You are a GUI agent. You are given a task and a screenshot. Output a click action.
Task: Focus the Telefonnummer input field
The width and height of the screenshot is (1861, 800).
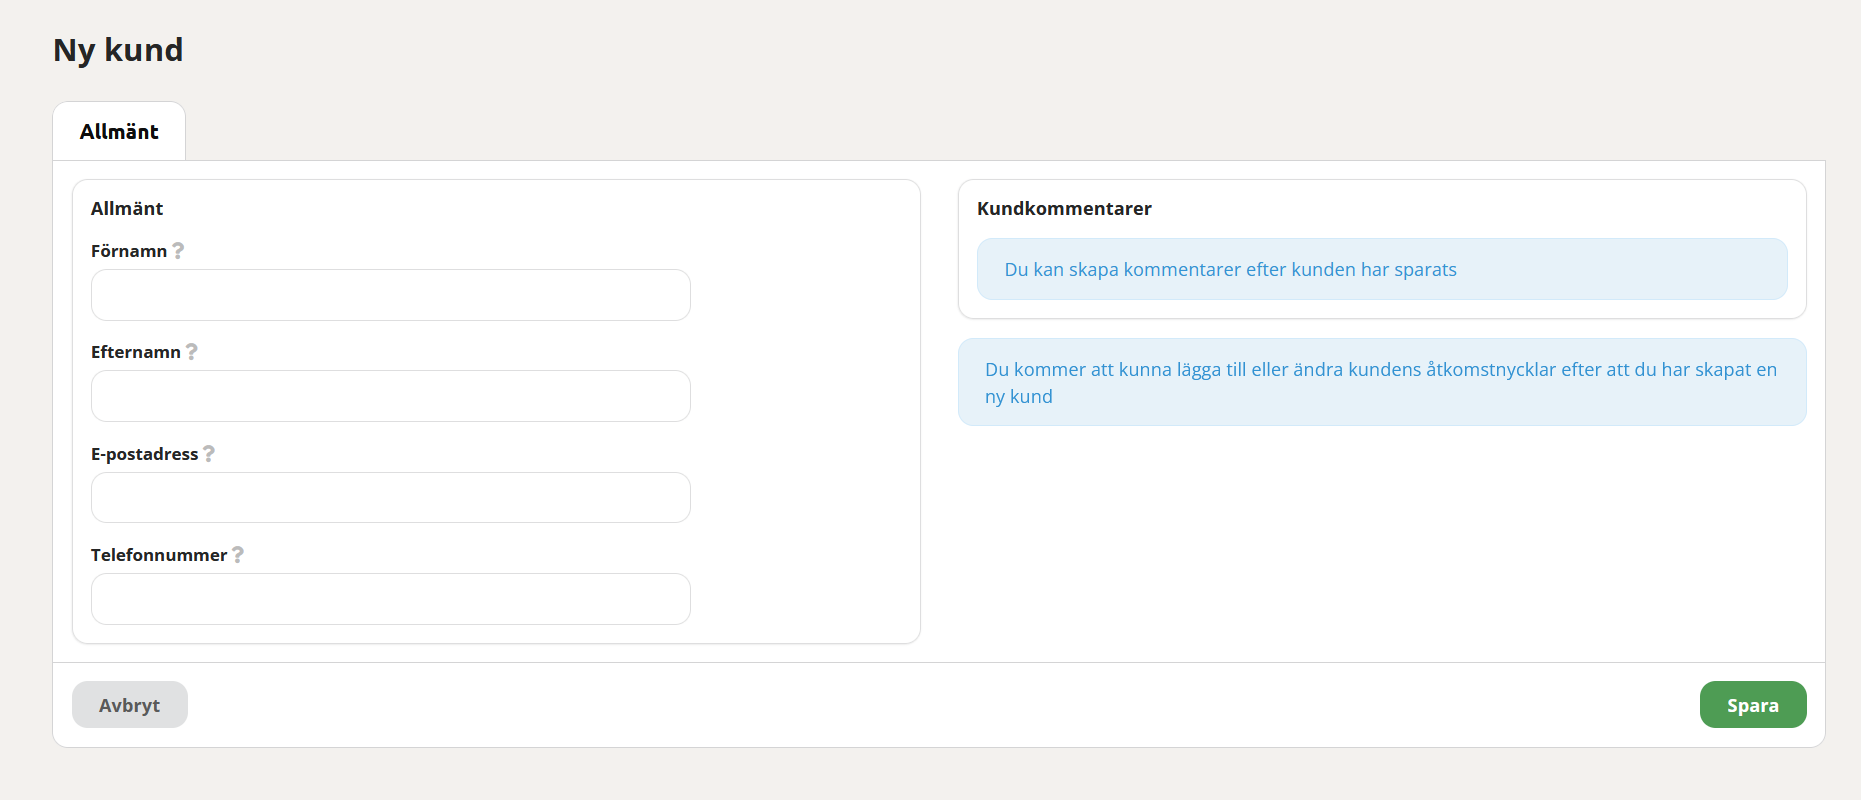391,599
